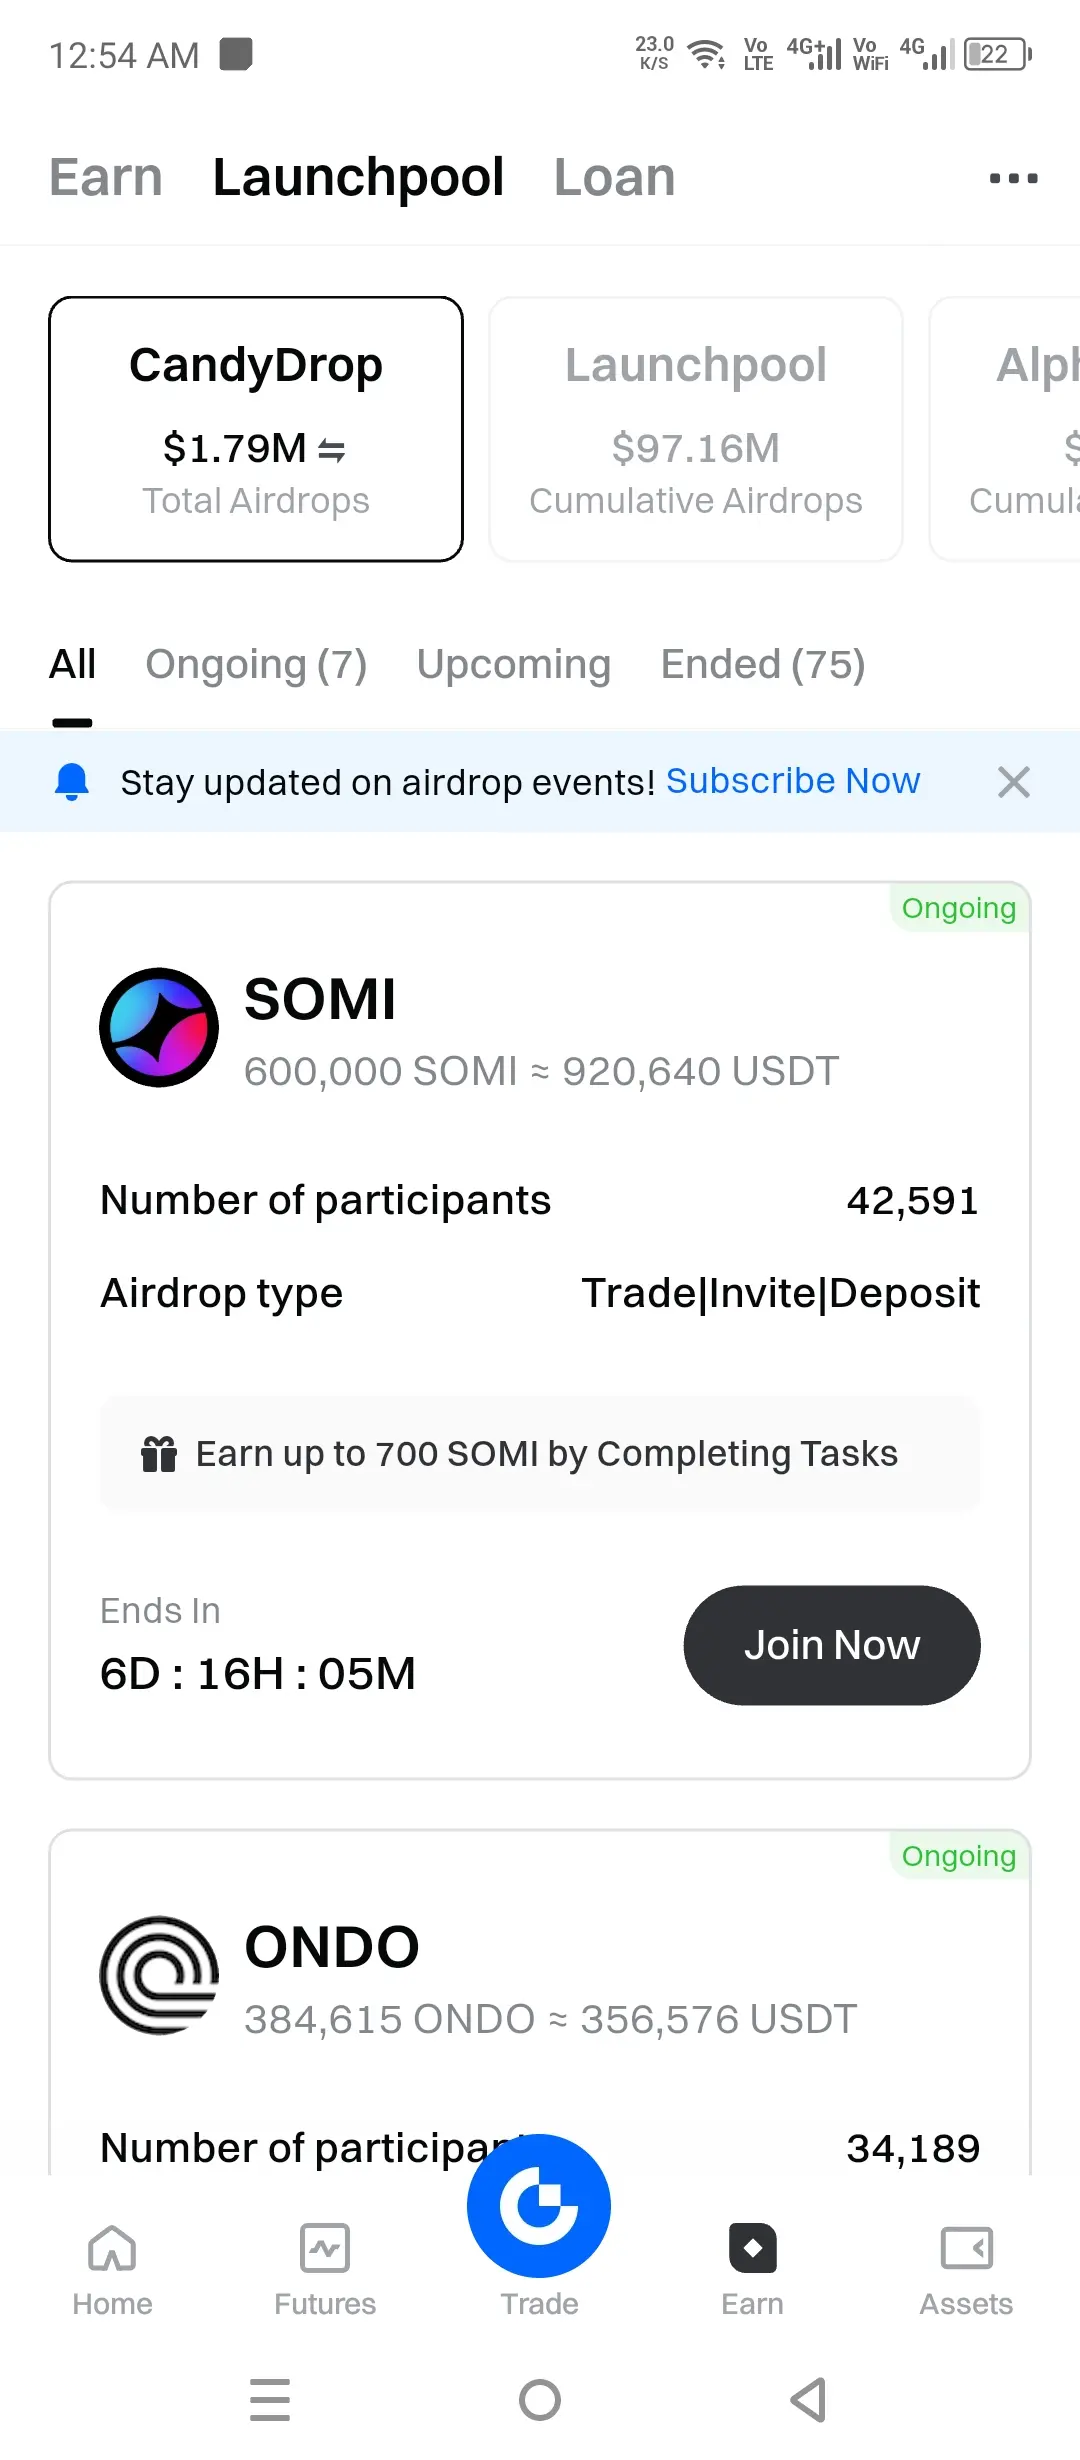Tap the notification bell icon in banner

click(72, 781)
